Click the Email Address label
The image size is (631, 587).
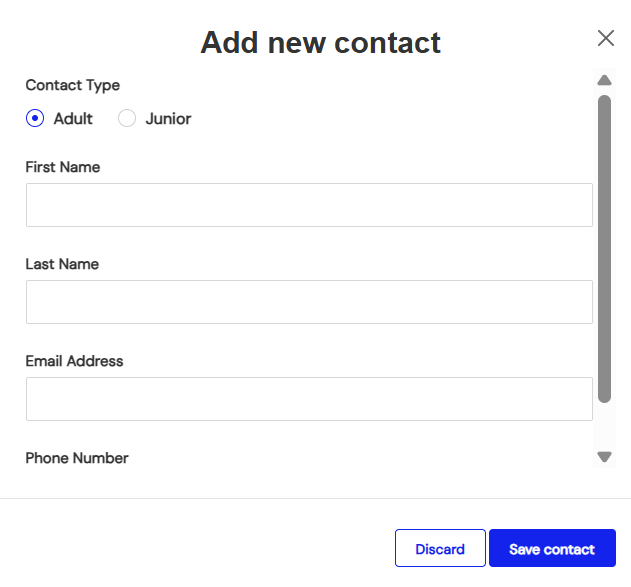tap(74, 361)
